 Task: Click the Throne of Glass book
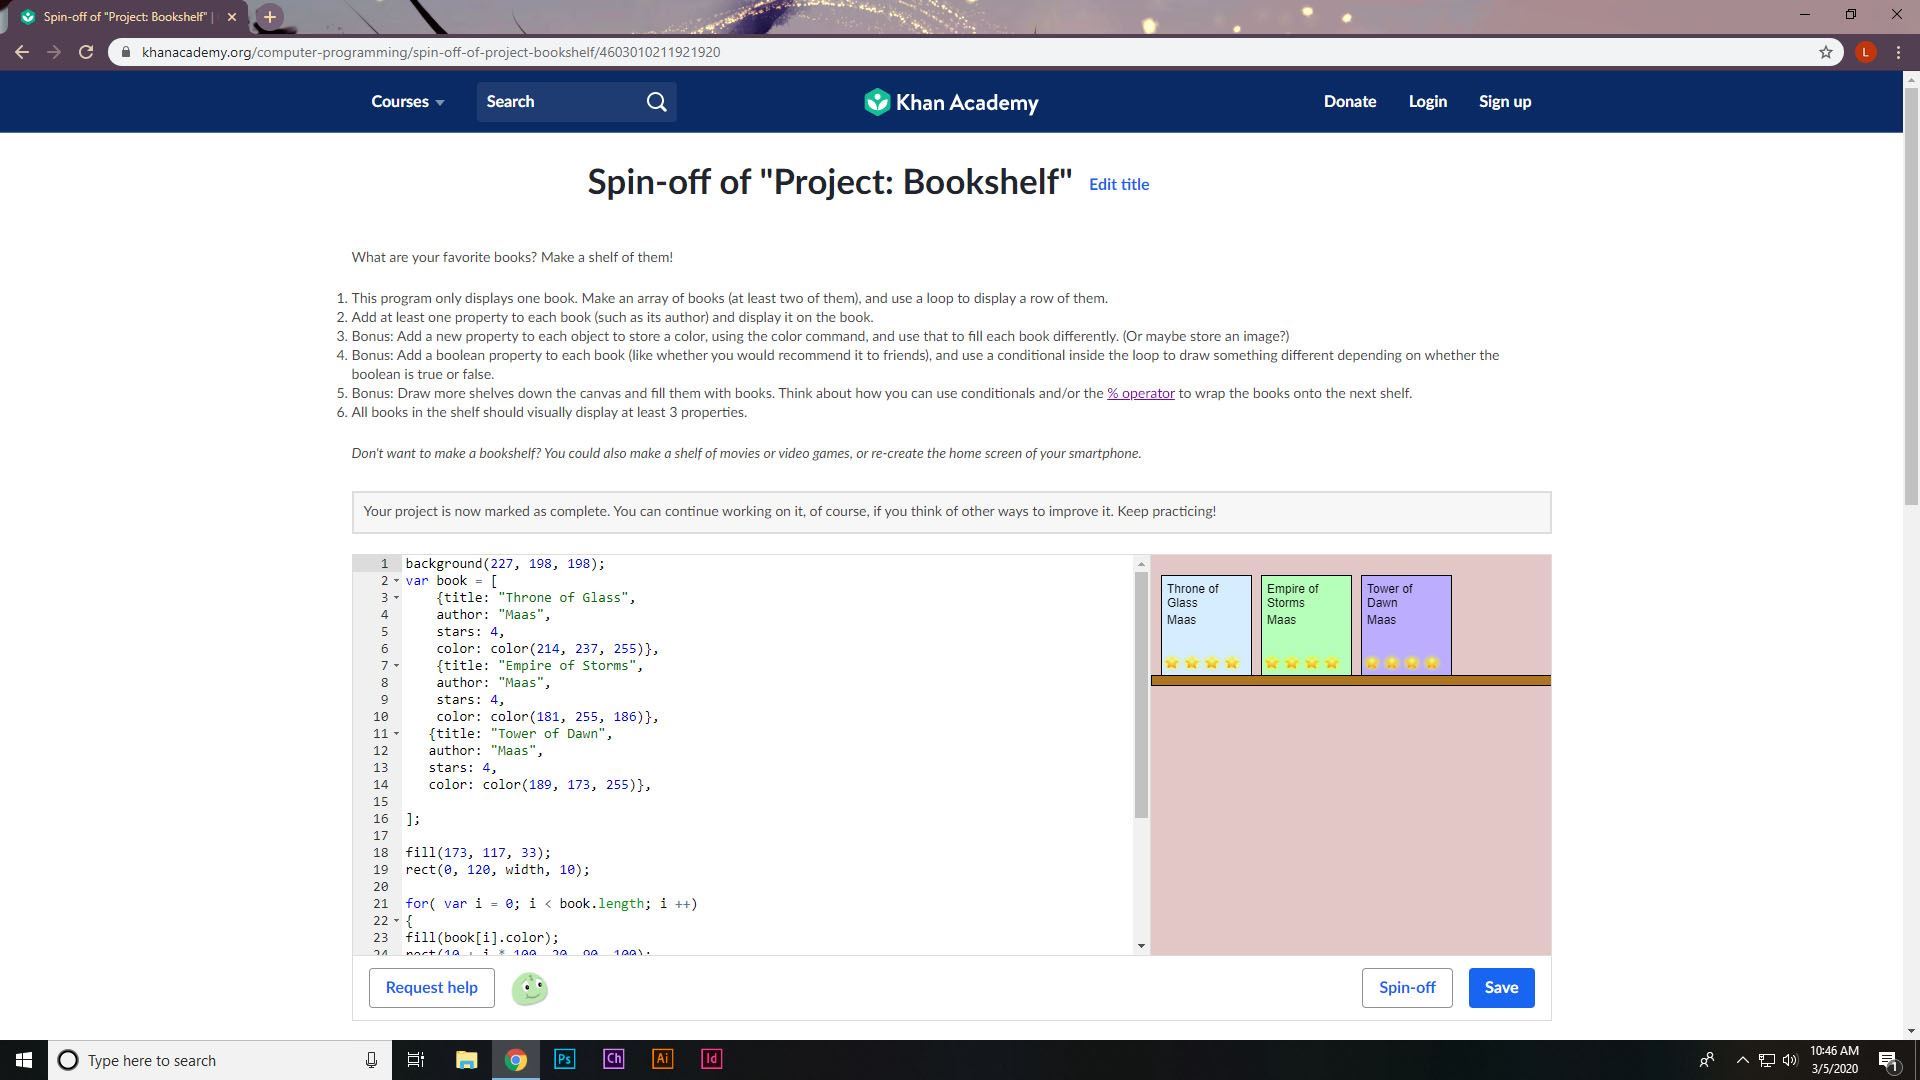[1205, 625]
